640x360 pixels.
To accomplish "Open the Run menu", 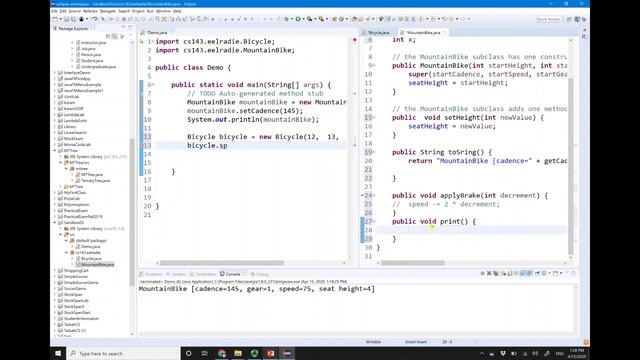I will point(150,11).
